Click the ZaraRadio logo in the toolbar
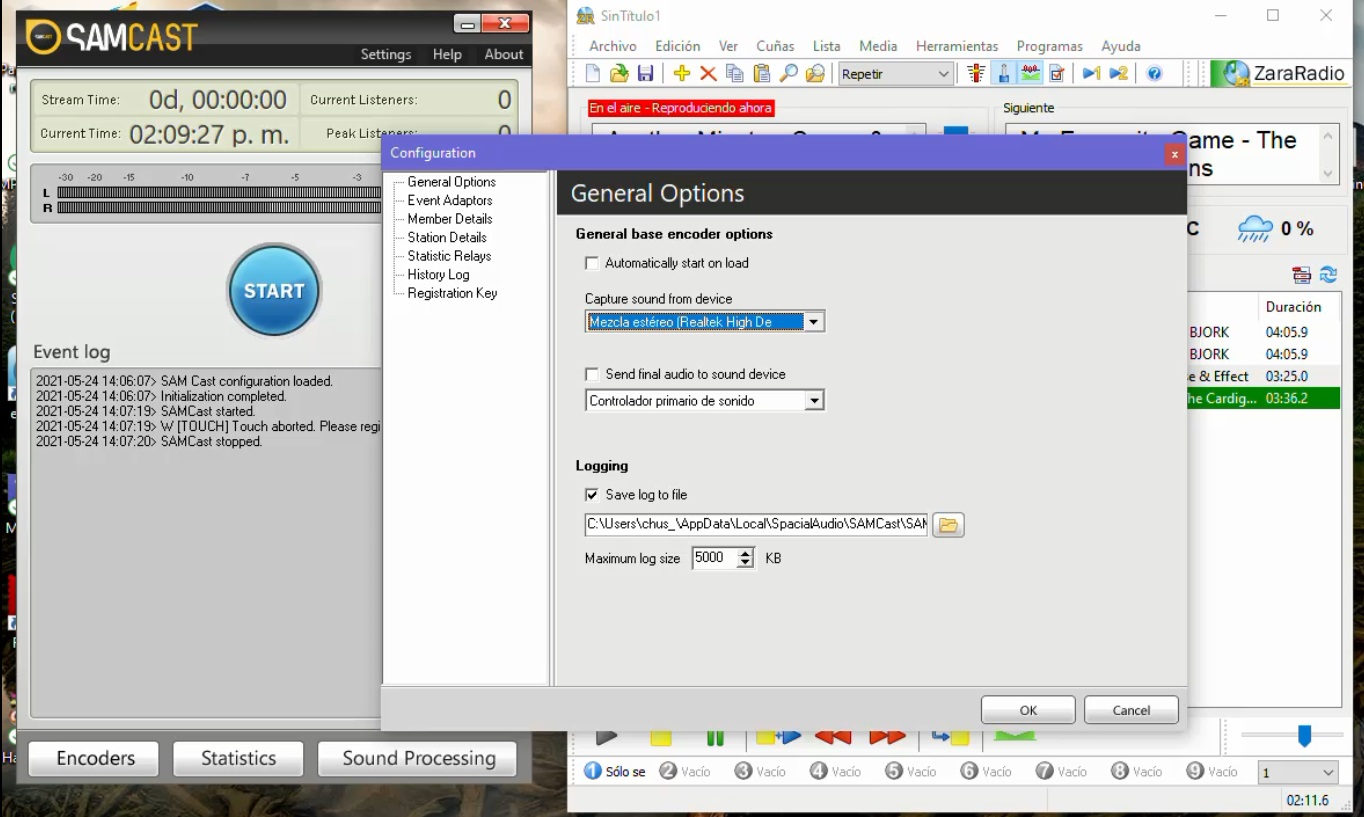Screen dimensions: 1364x817 click(x=1281, y=73)
